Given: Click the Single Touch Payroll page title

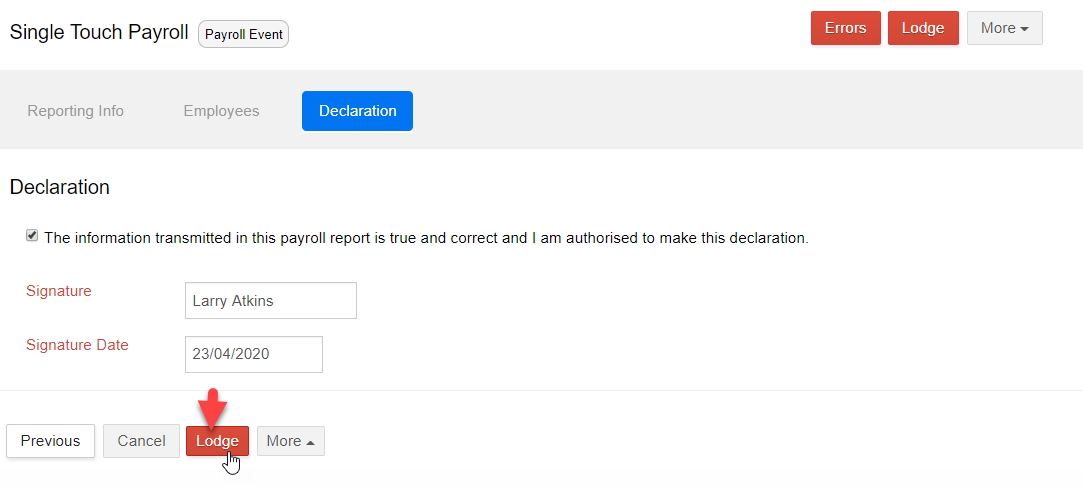Looking at the screenshot, I should [99, 32].
